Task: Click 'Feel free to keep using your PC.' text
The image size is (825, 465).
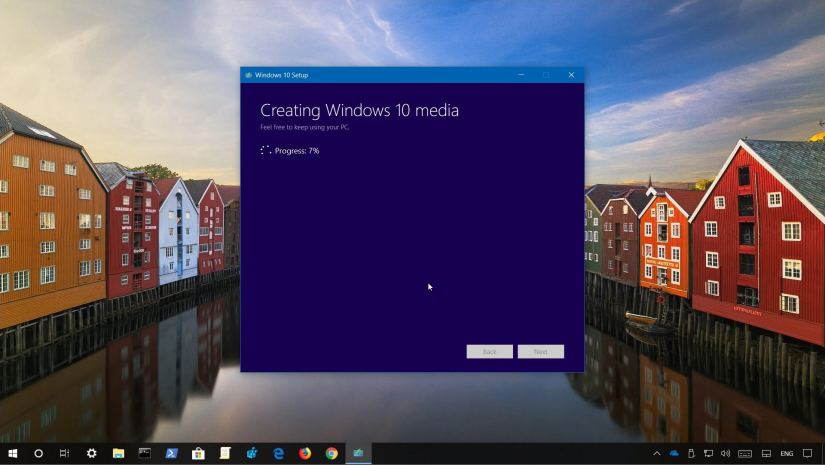Action: [x=305, y=127]
